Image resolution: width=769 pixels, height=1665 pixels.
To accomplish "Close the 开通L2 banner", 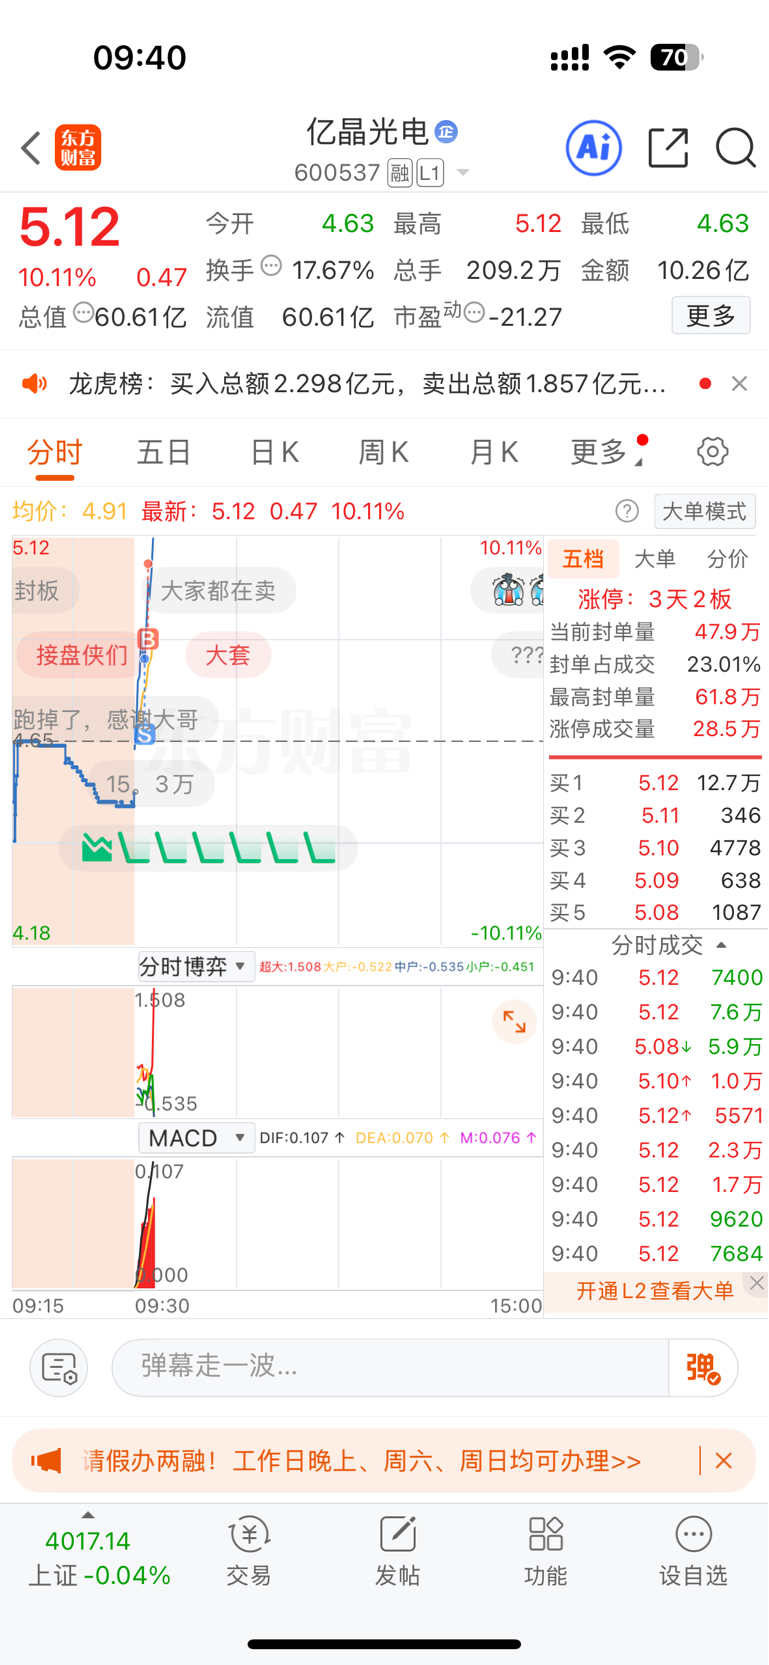I will pyautogui.click(x=757, y=1283).
